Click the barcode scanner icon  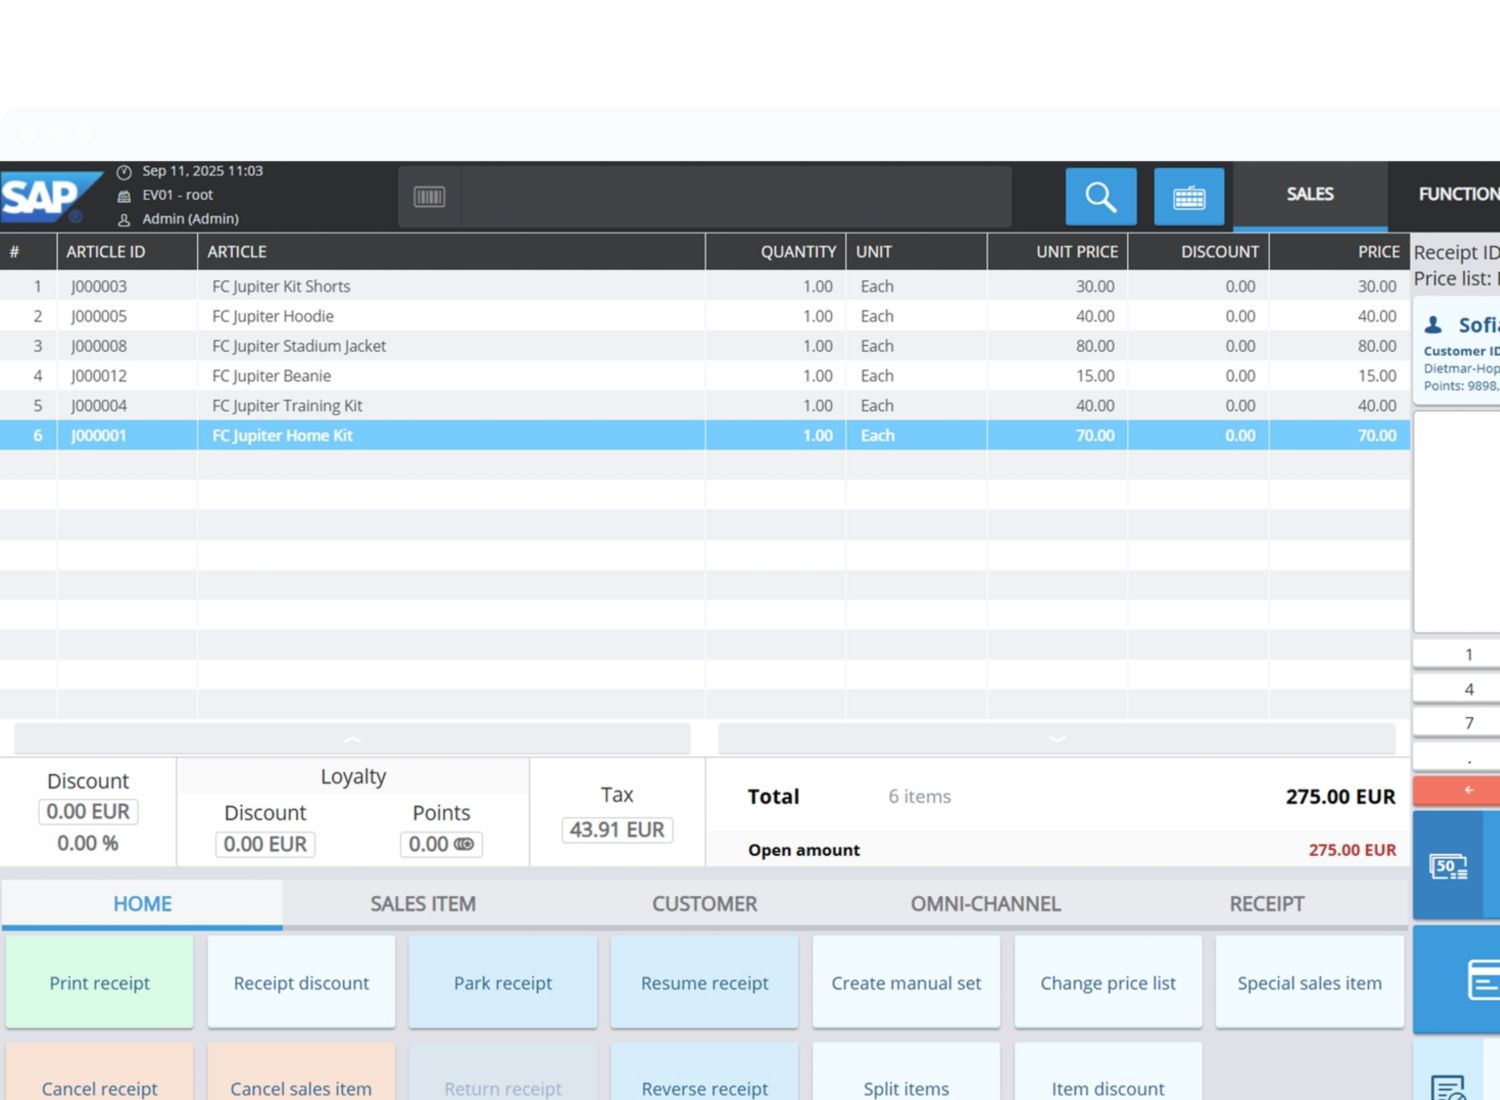tap(429, 197)
